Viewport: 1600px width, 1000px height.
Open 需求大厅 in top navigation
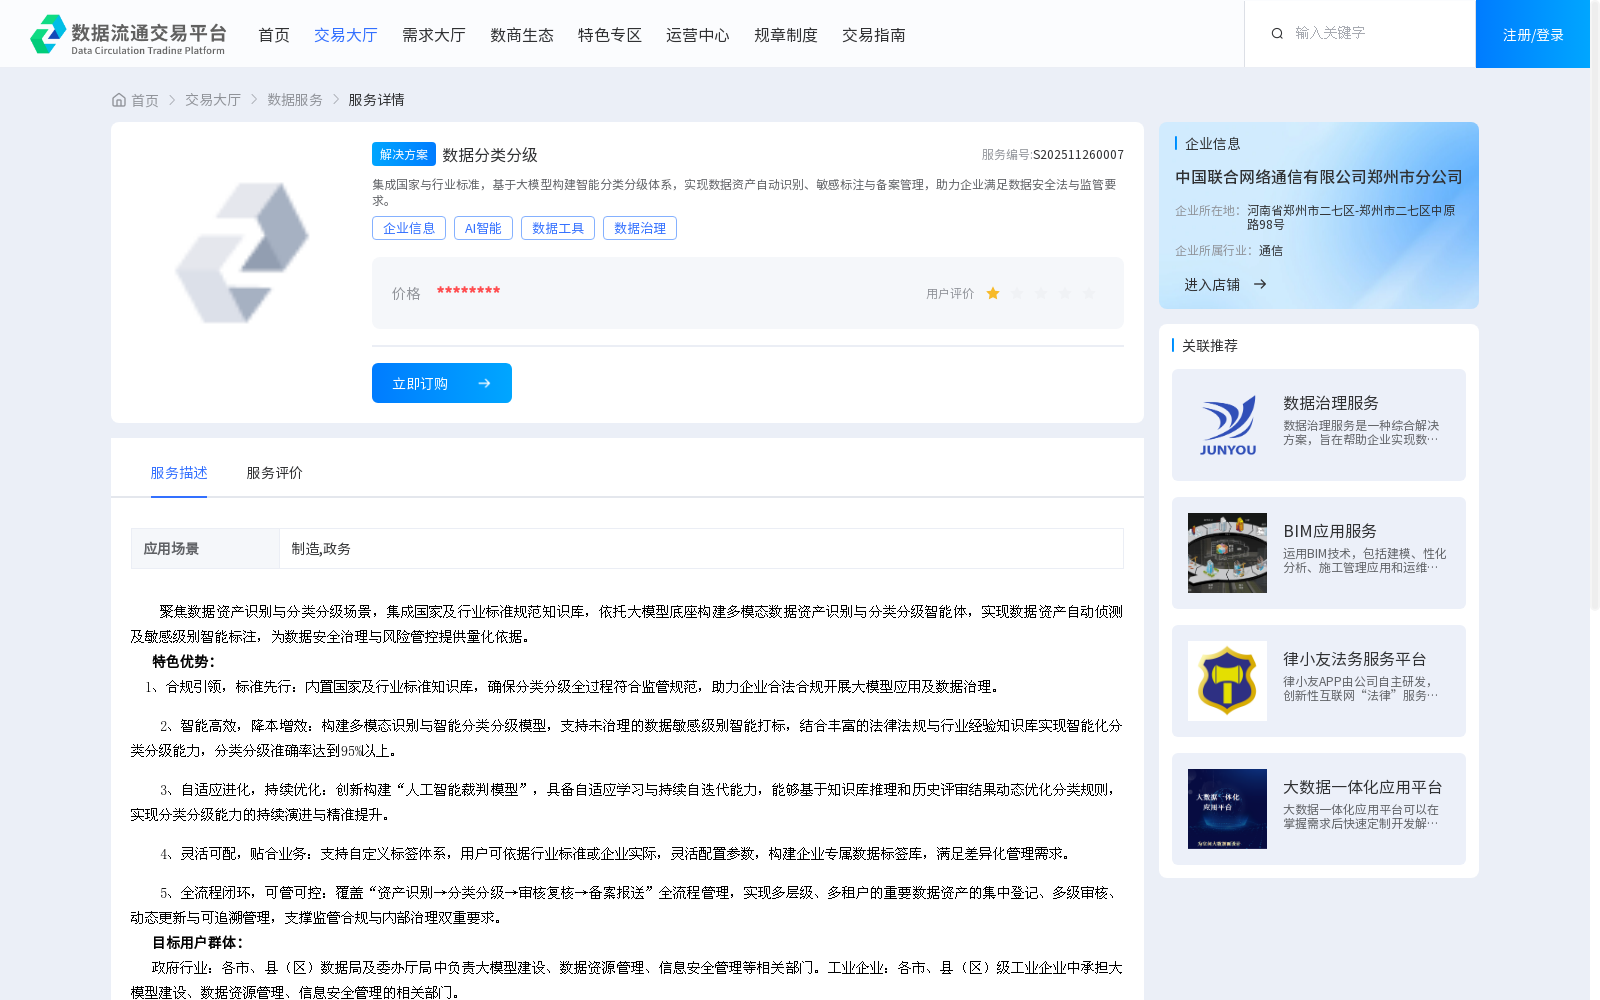[x=434, y=35]
